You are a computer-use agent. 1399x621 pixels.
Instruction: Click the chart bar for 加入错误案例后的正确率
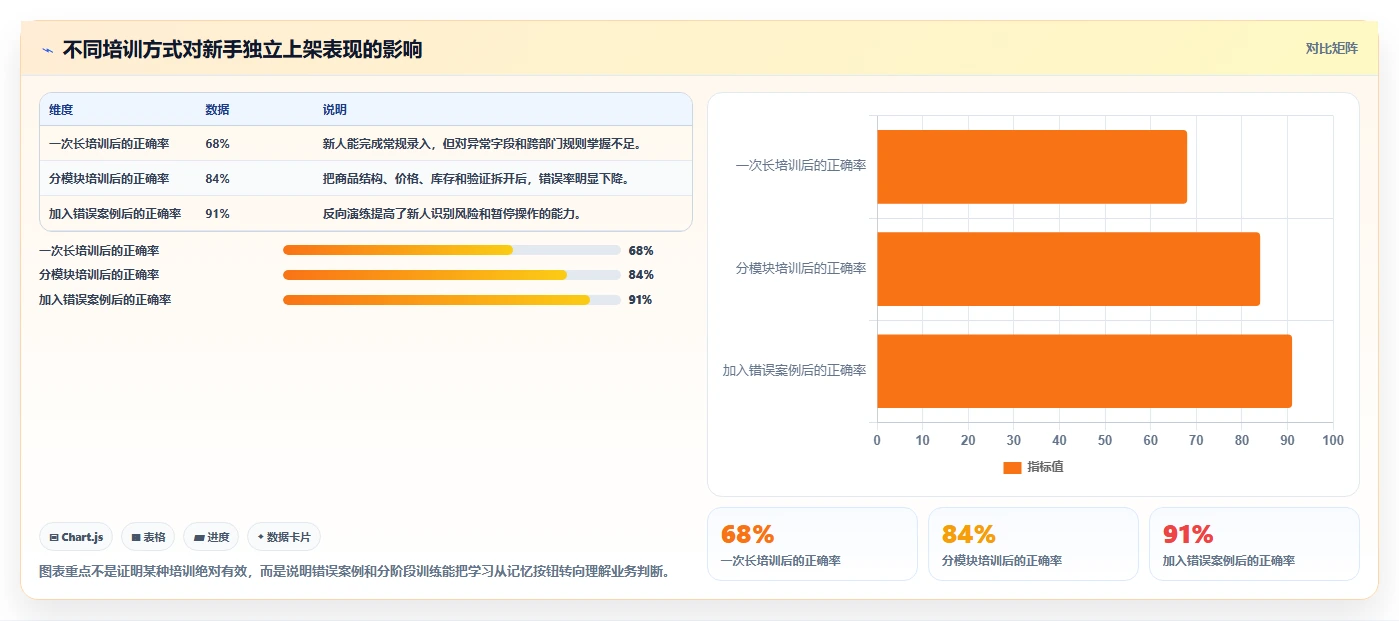(1084, 371)
